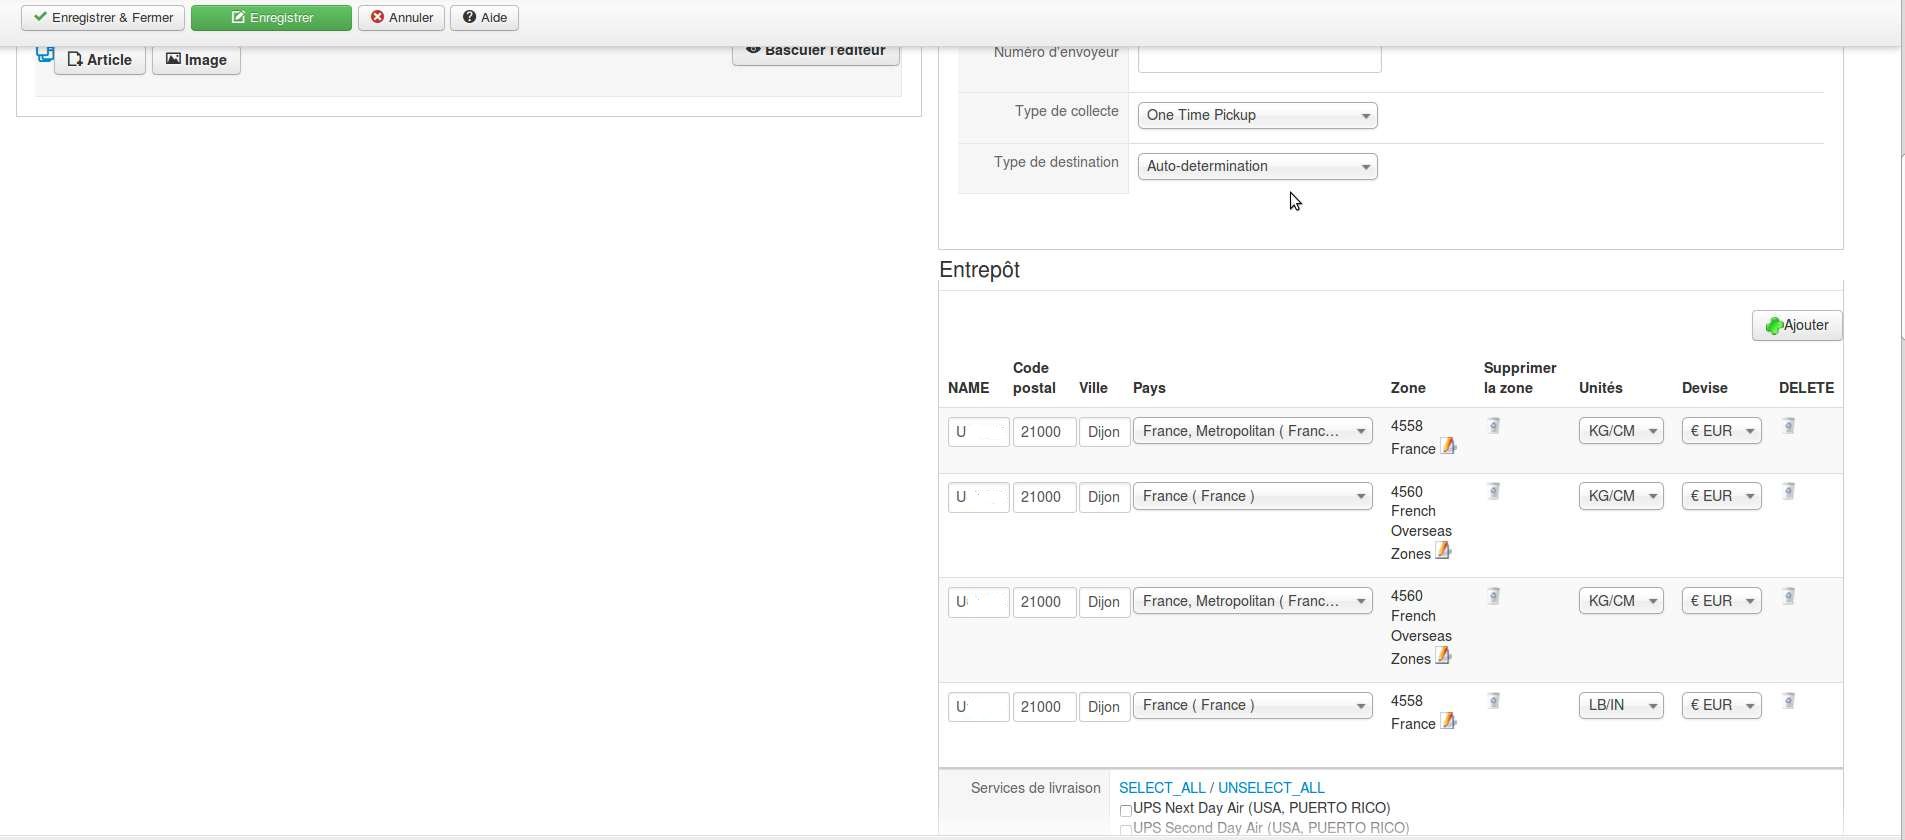Open Pays dropdown in first warehouse row
Viewport: 1905px width, 840px height.
[1252, 432]
